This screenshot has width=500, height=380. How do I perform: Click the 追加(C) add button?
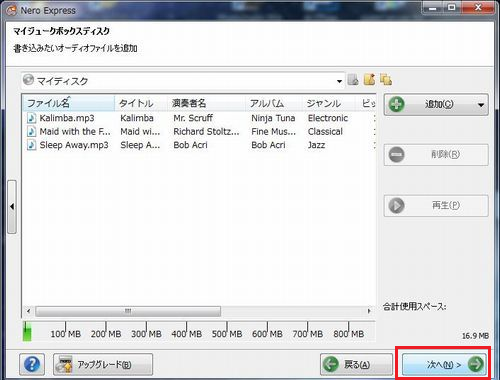pyautogui.click(x=436, y=105)
